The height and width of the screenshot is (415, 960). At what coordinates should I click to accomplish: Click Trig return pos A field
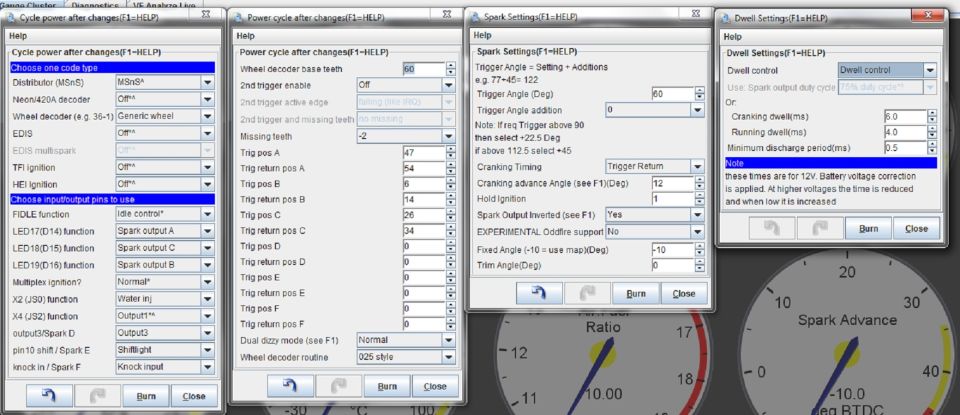coord(424,168)
